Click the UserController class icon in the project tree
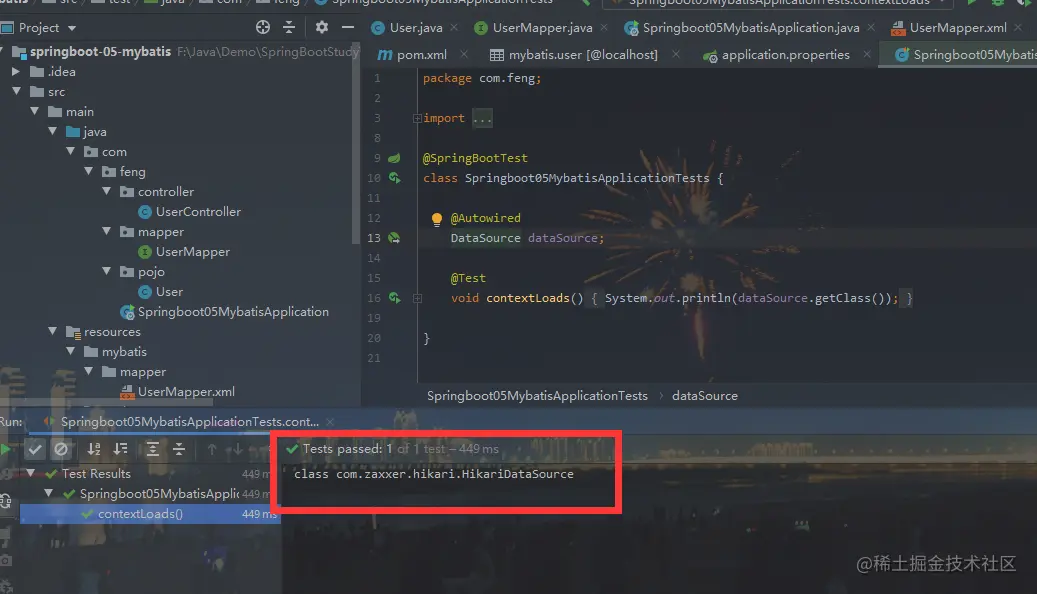The height and width of the screenshot is (594, 1037). [x=145, y=212]
